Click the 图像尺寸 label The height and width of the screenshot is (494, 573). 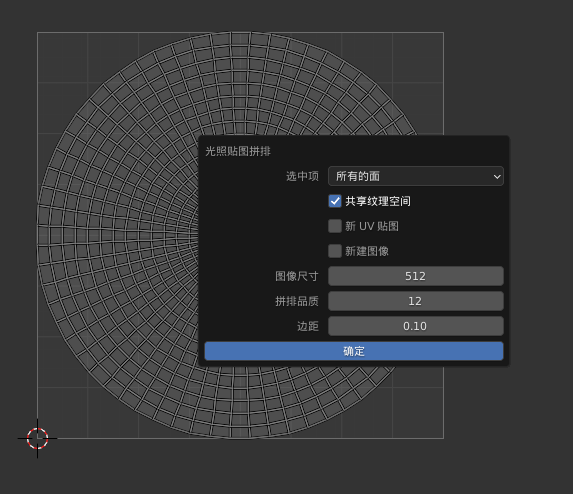pyautogui.click(x=297, y=276)
